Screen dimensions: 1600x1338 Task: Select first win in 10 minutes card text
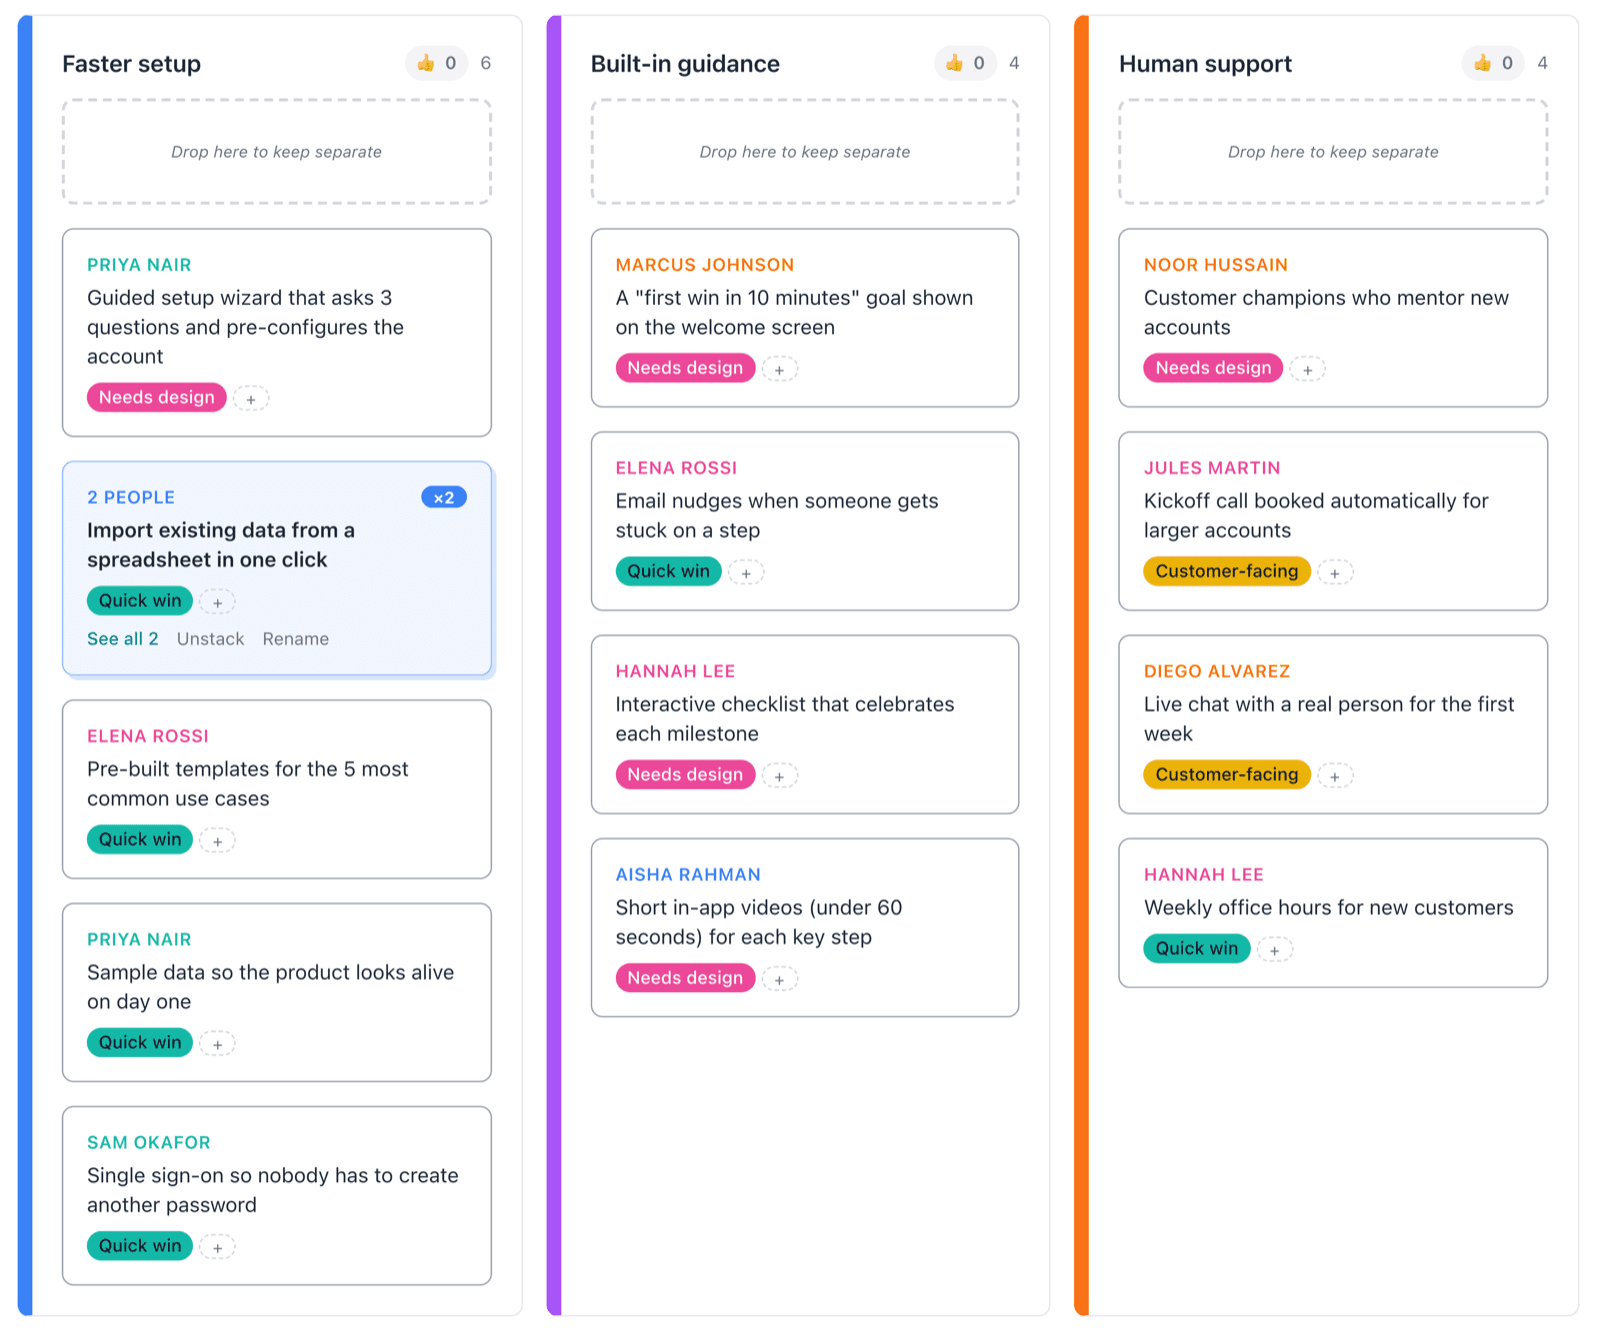tap(794, 313)
